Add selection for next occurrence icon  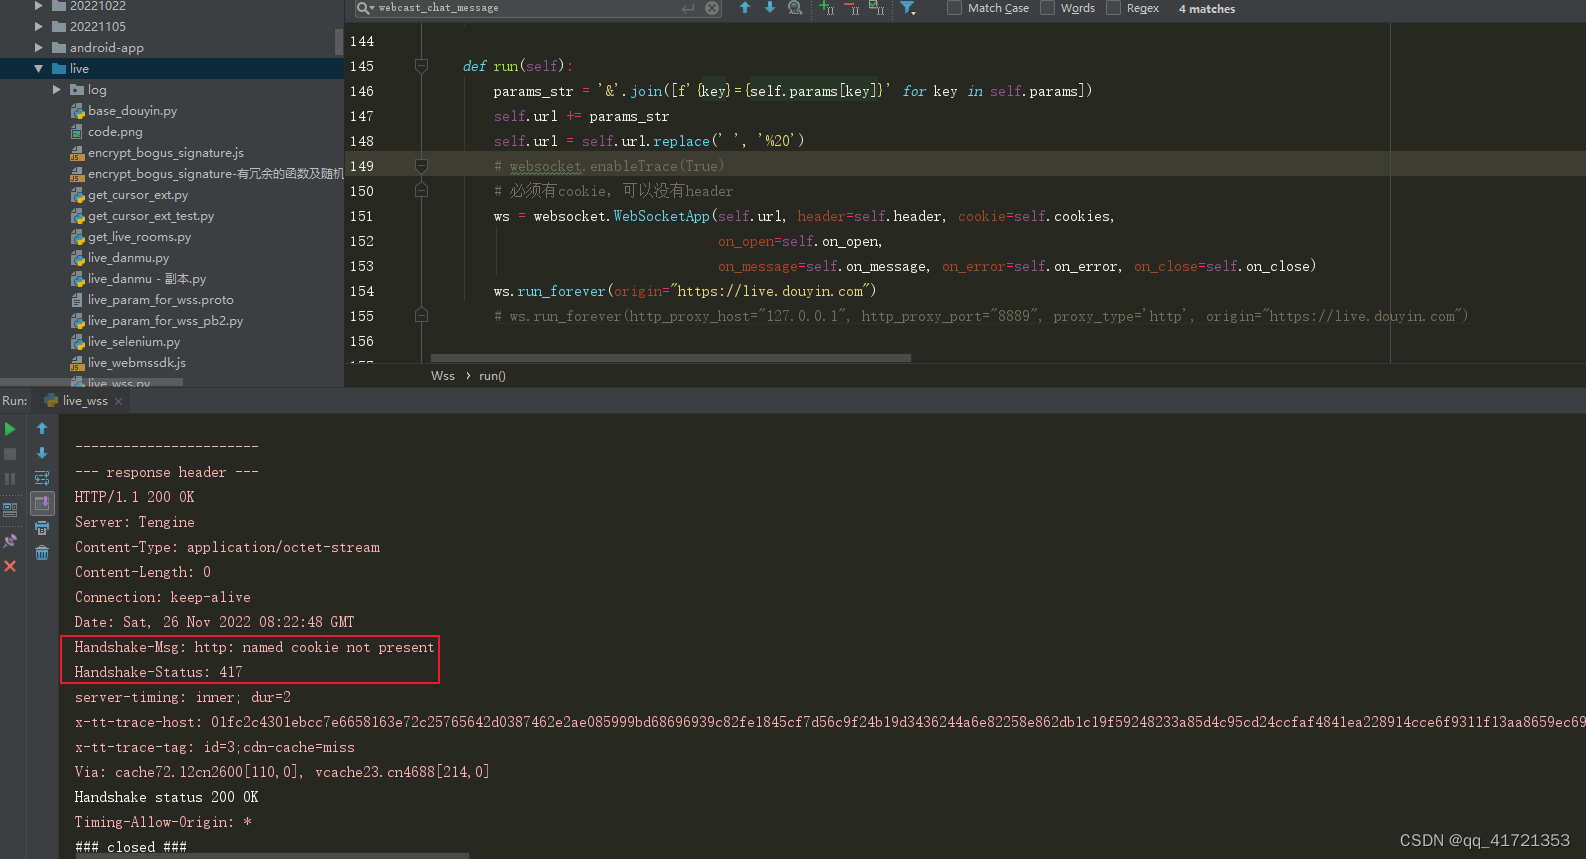tap(826, 8)
